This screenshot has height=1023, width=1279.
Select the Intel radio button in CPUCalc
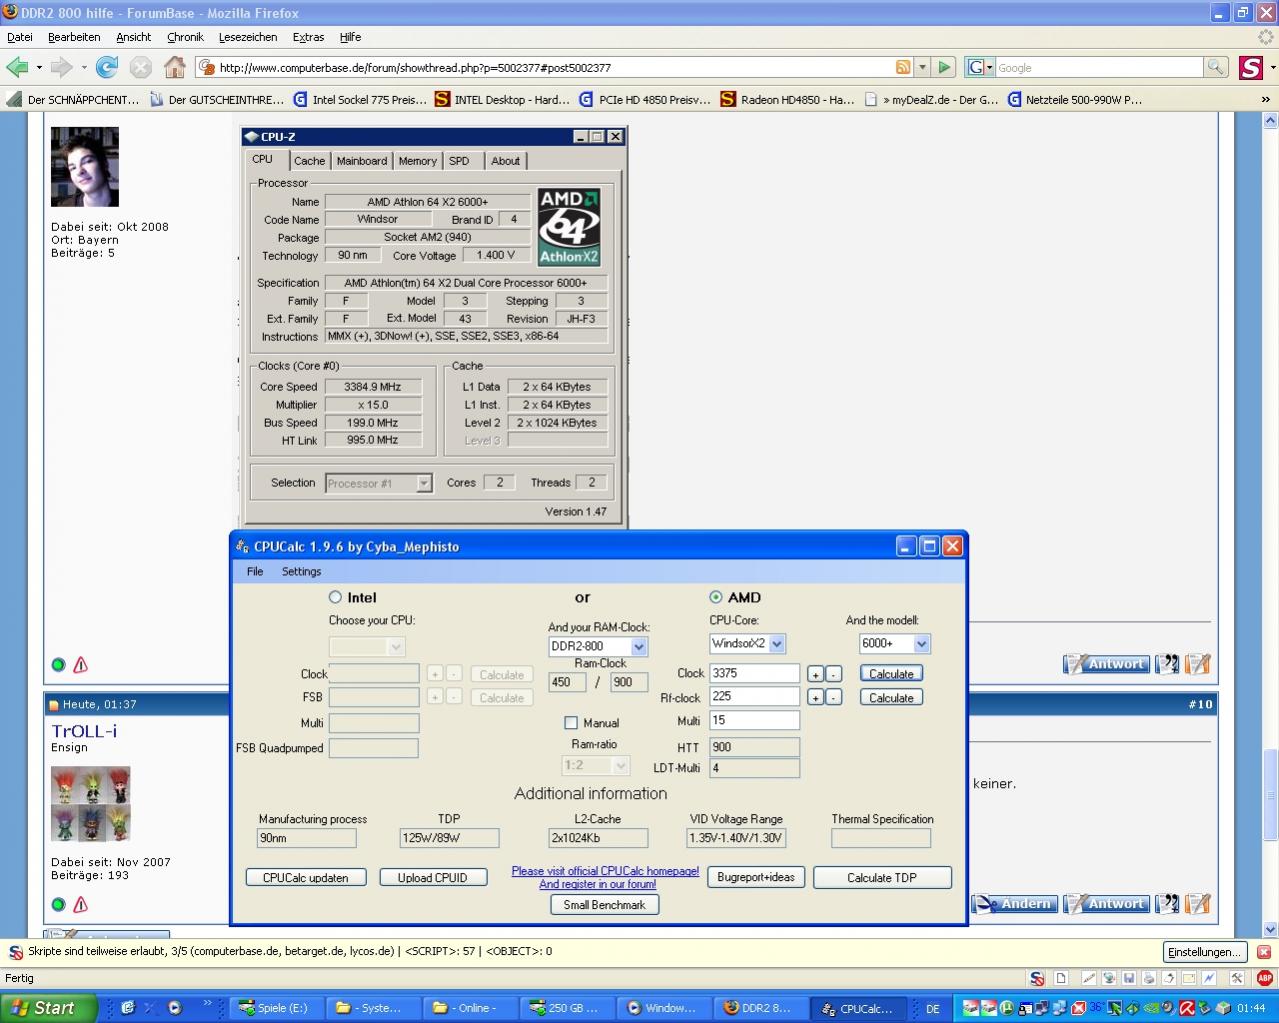coord(335,597)
